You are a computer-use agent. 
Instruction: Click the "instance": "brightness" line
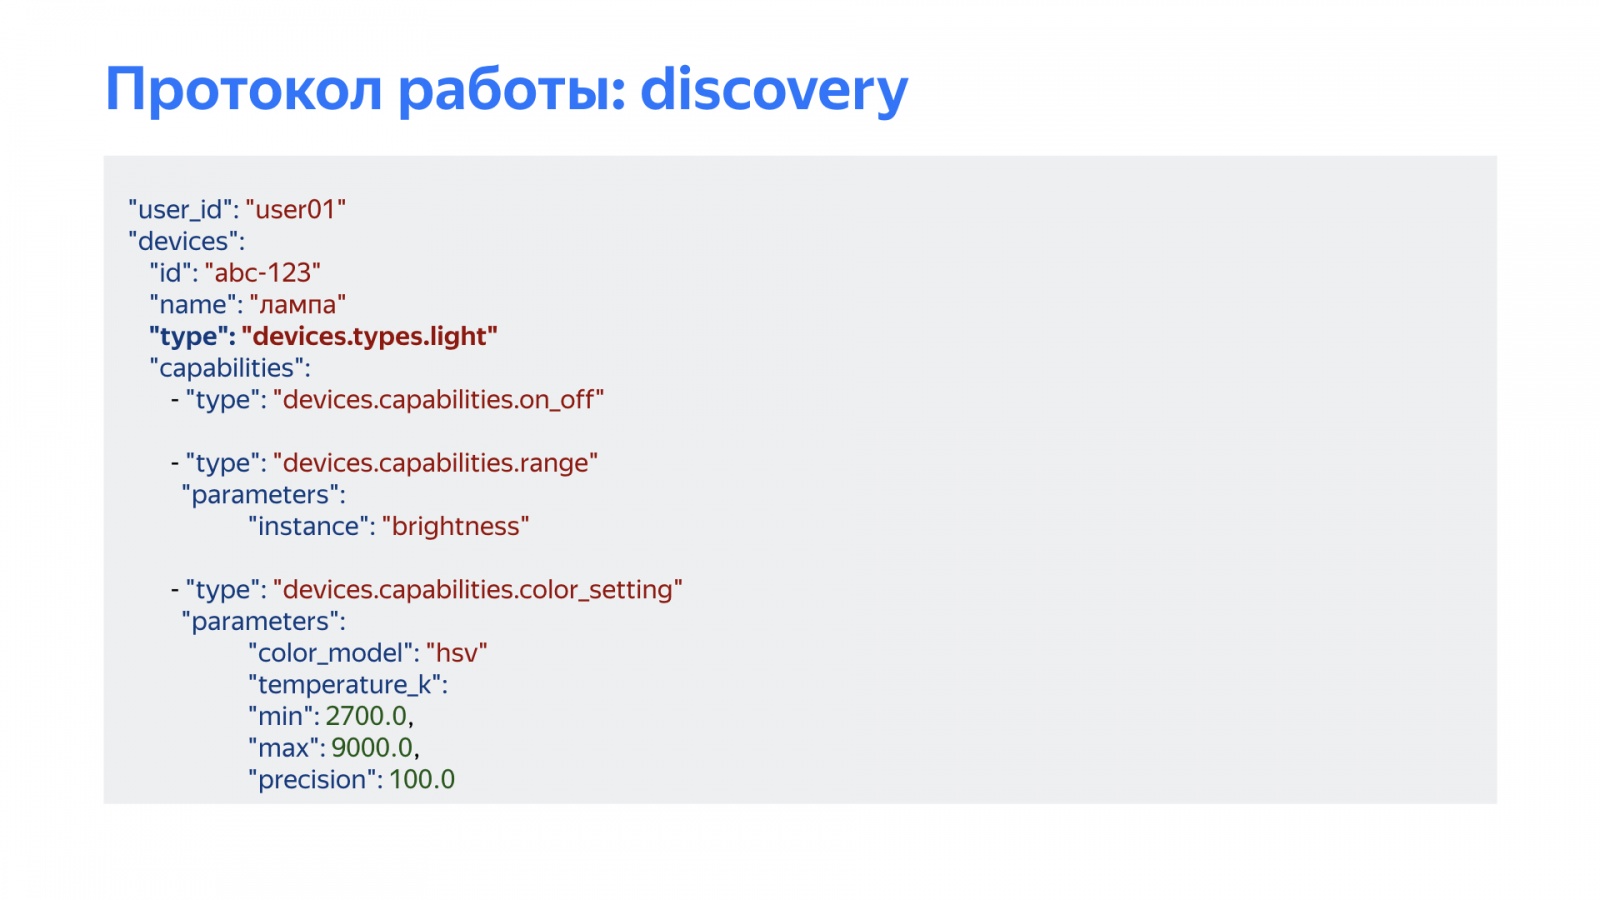pos(389,526)
